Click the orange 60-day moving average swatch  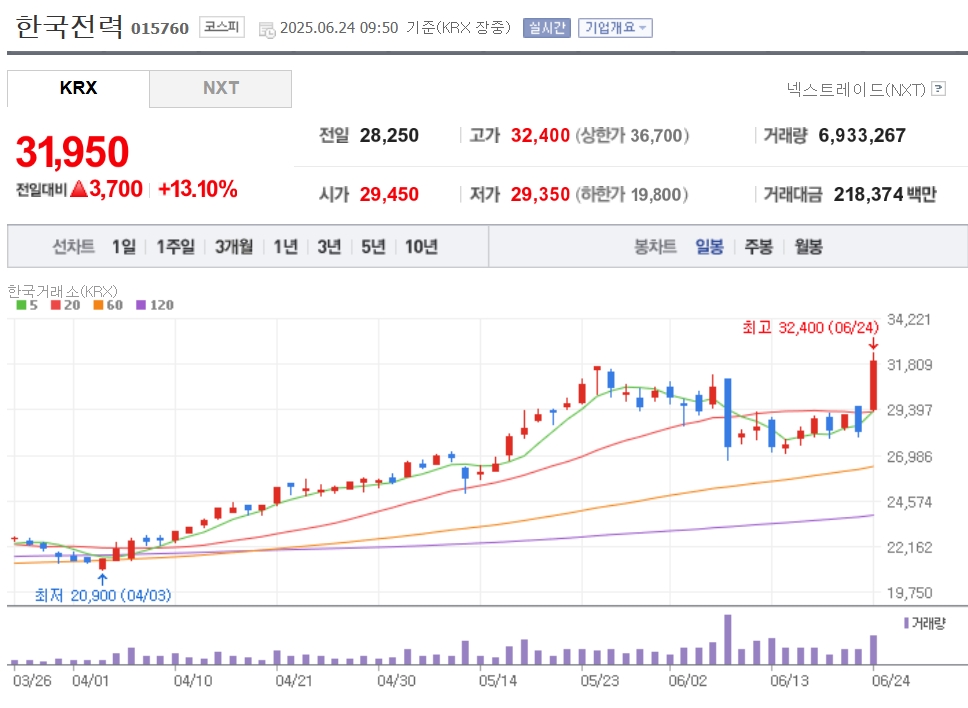(x=98, y=305)
